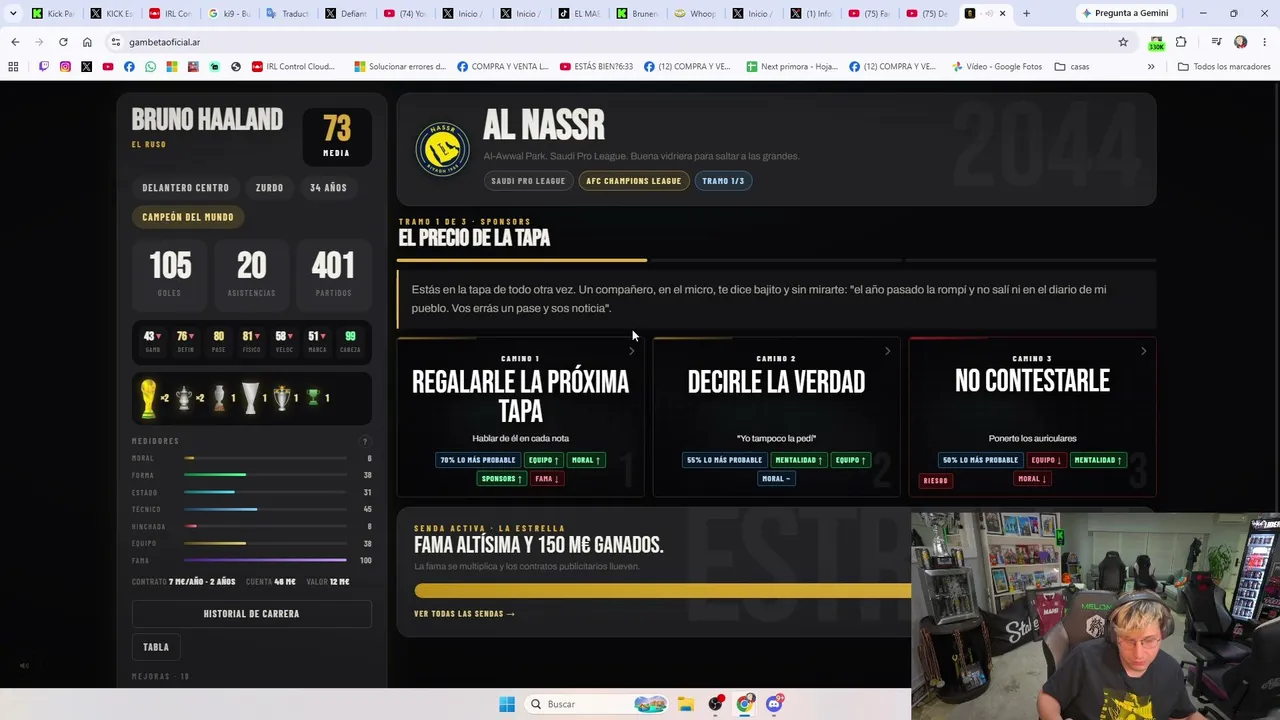This screenshot has width=1280, height=720.
Task: Open the Twitch bookmark icon
Action: 43,66
